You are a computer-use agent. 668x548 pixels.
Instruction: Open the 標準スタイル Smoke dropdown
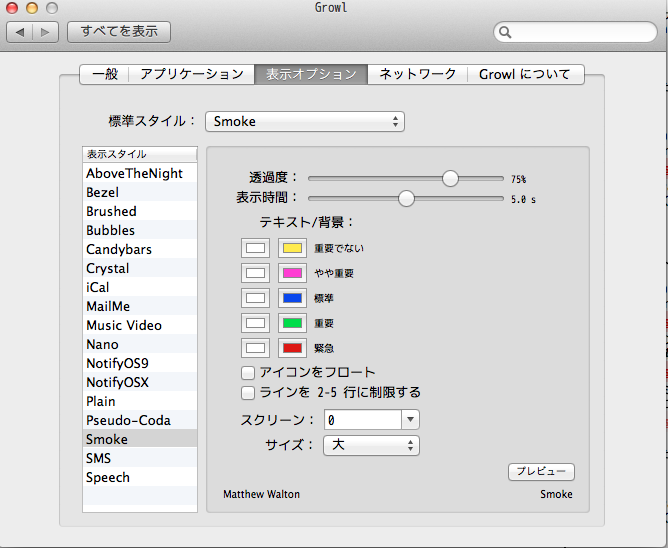coord(305,121)
